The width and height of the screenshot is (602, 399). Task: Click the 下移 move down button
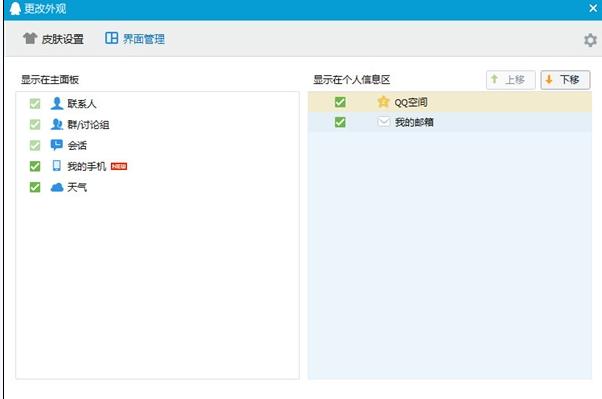coord(565,80)
